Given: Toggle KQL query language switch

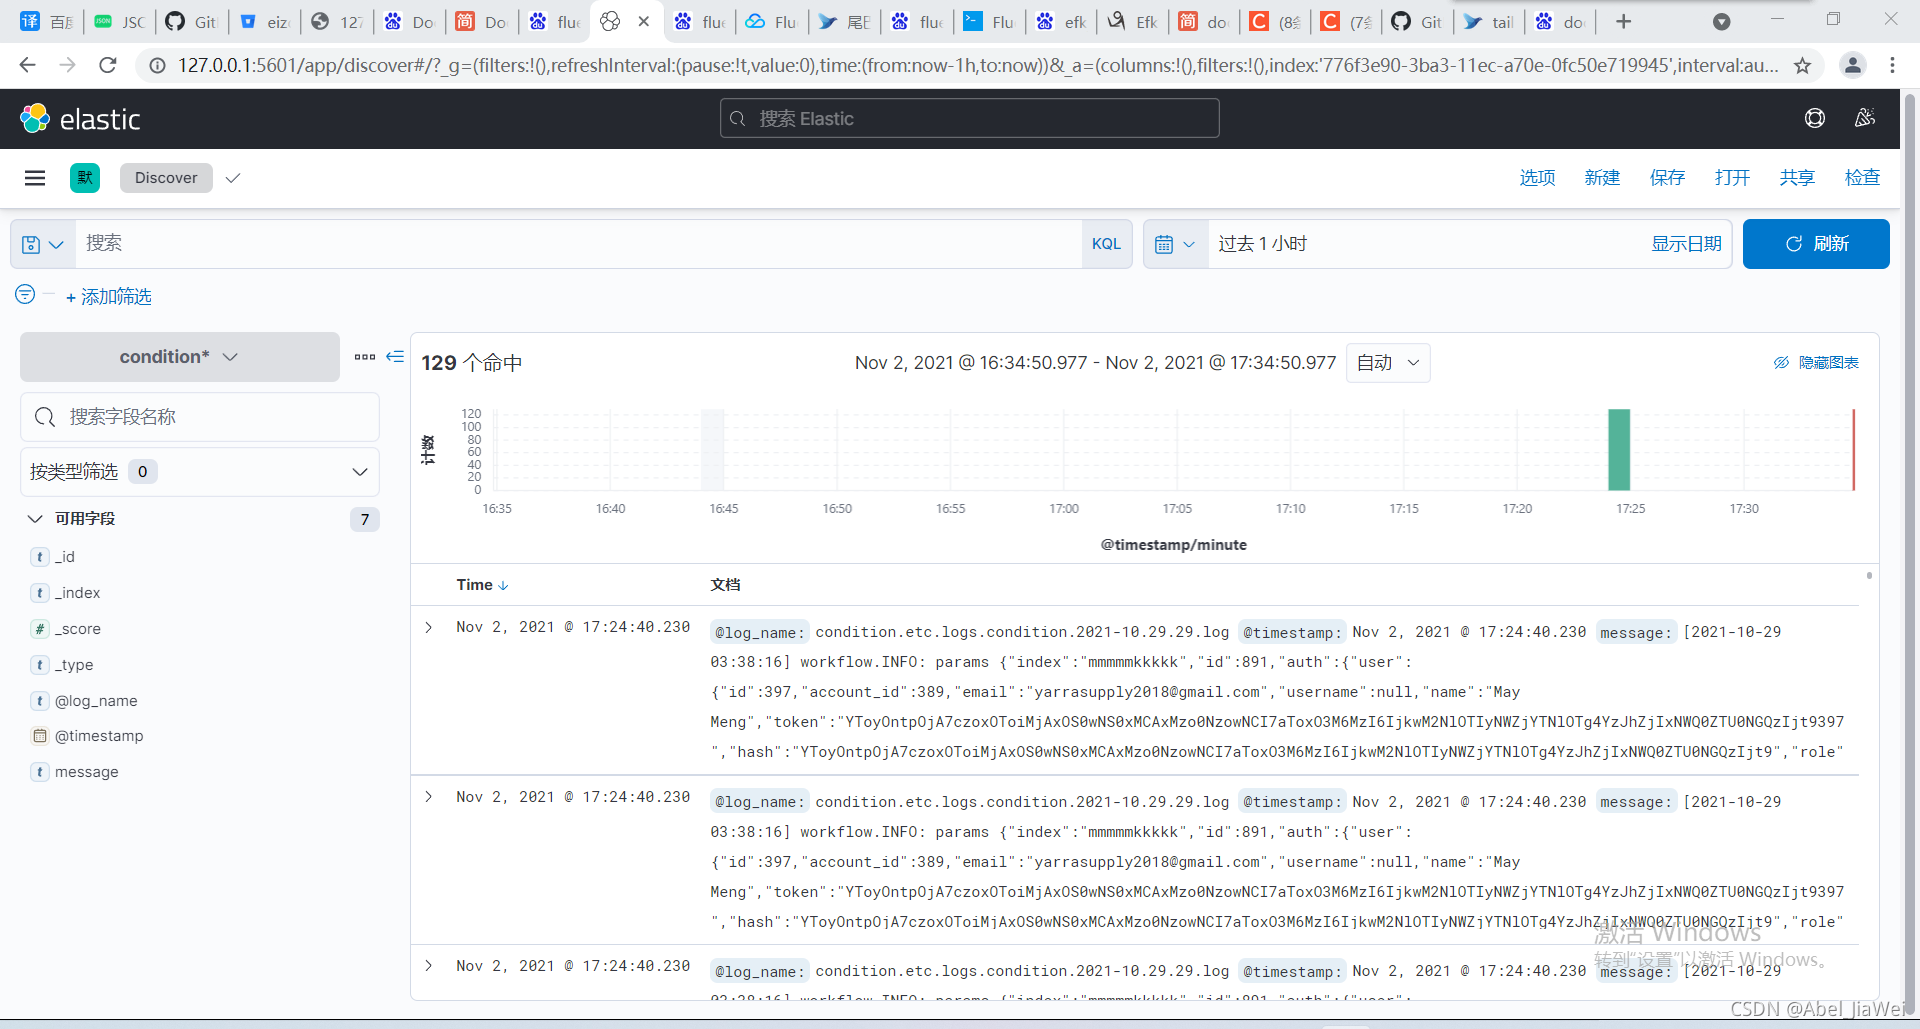Looking at the screenshot, I should click(x=1106, y=244).
